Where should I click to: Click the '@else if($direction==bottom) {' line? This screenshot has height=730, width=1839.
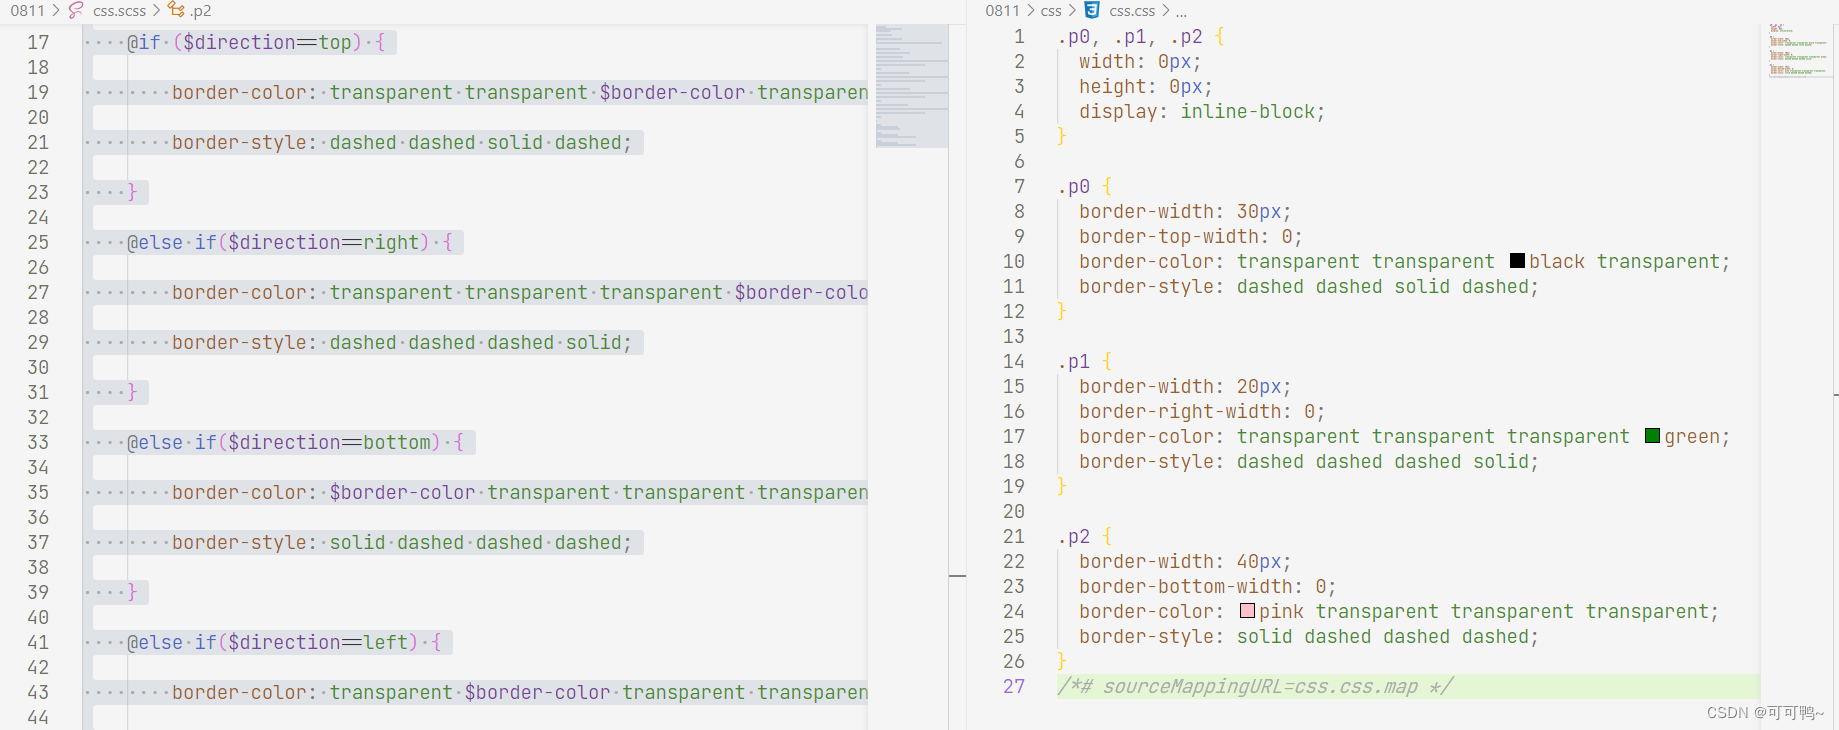pyautogui.click(x=295, y=442)
